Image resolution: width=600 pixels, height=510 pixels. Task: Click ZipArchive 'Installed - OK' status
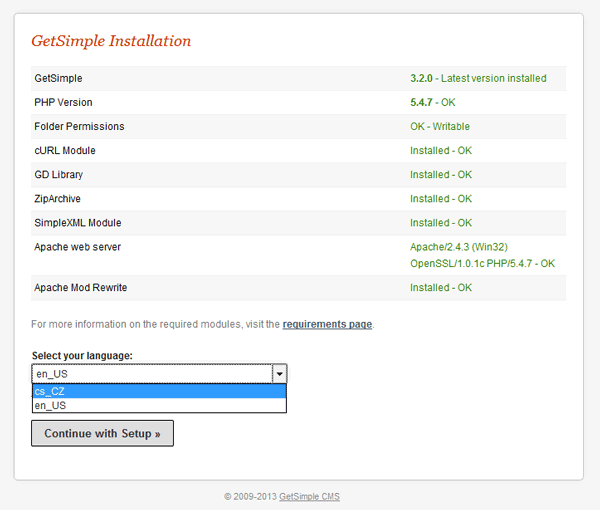(441, 199)
